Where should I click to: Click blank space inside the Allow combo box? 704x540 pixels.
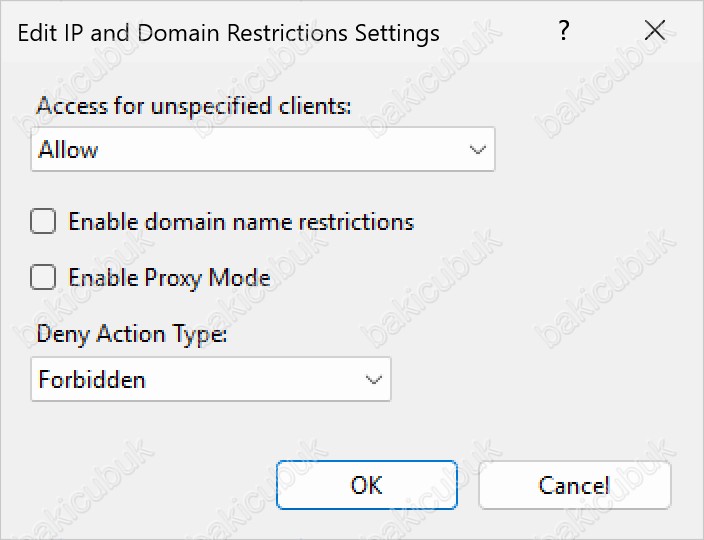283,149
